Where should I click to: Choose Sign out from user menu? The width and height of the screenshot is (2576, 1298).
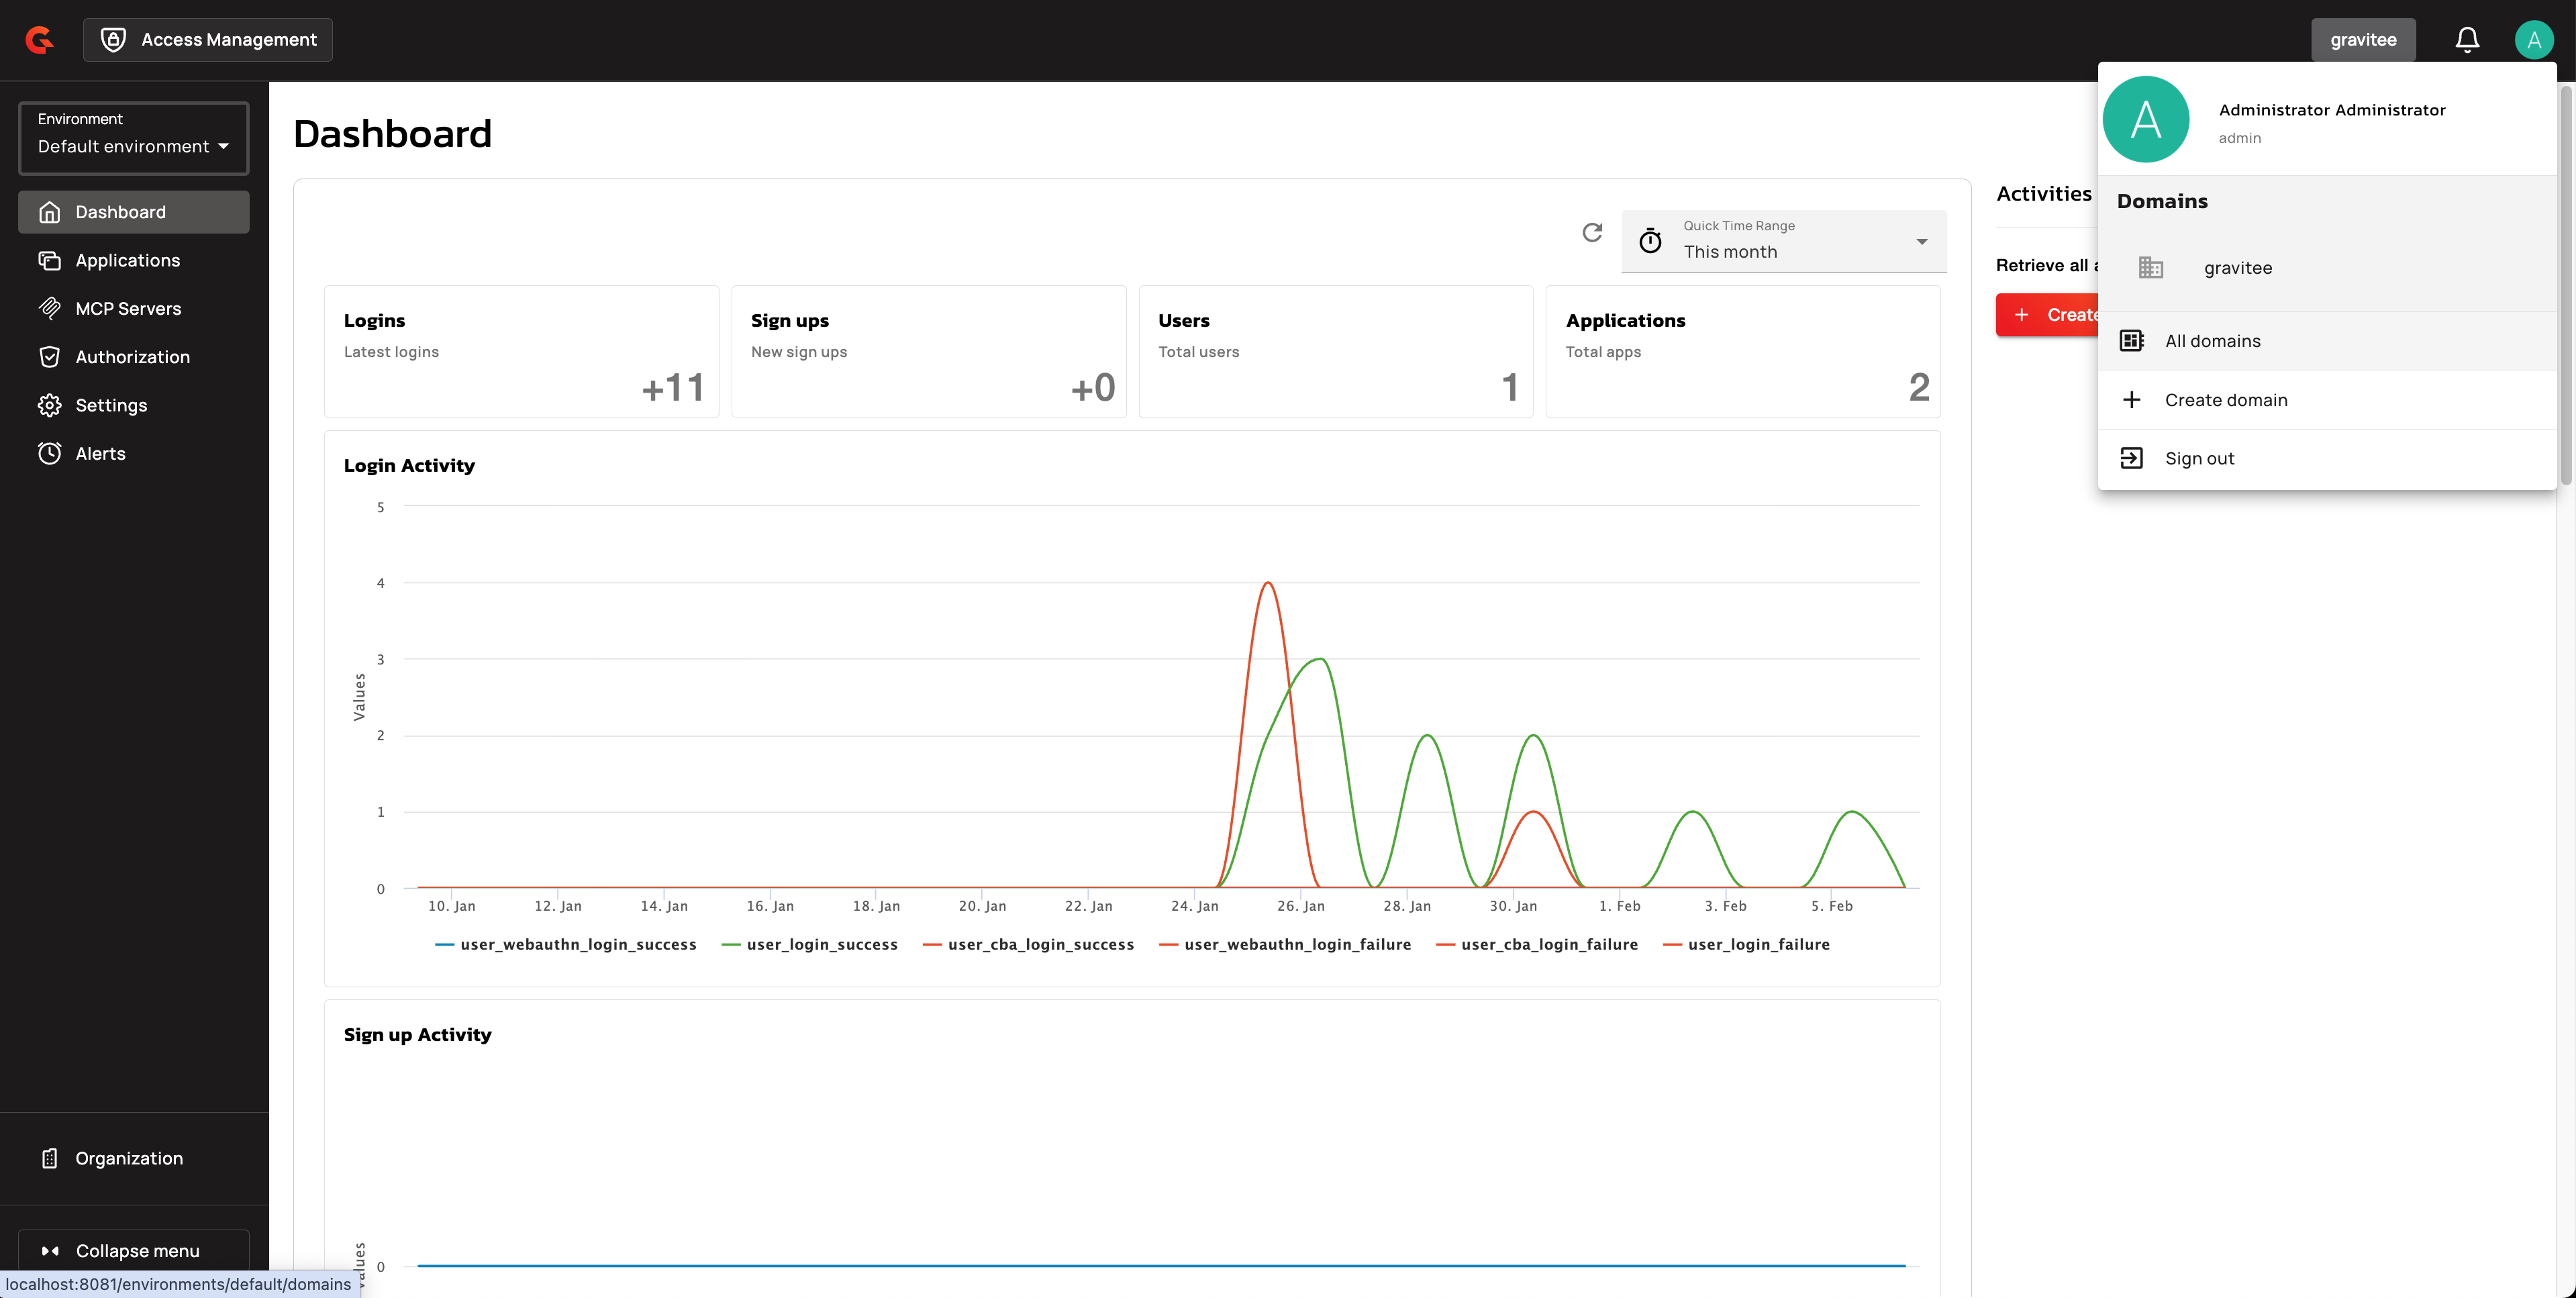2199,458
